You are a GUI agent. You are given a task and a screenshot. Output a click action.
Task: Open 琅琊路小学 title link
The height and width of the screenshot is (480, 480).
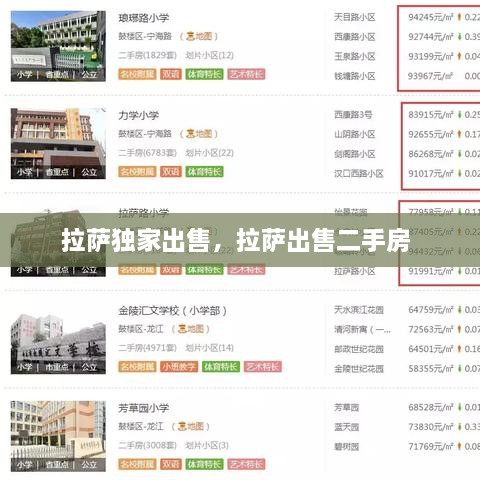pyautogui.click(x=144, y=18)
